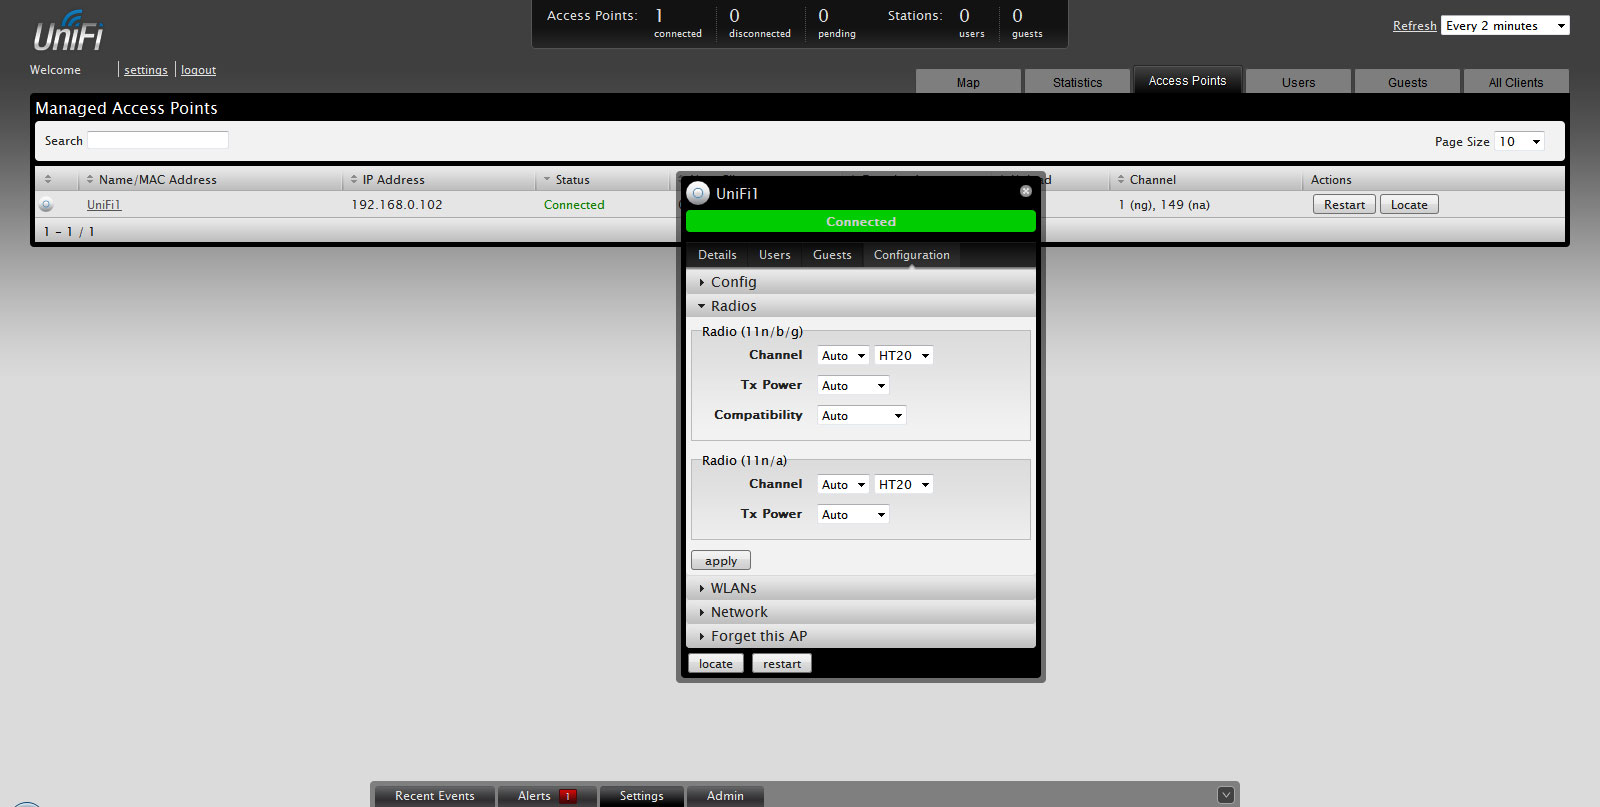This screenshot has height=807, width=1600.
Task: Sort table by the IP Address column icon
Action: pyautogui.click(x=353, y=180)
